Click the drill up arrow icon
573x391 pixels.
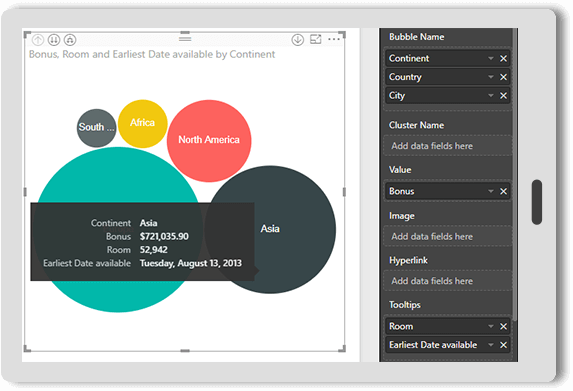(x=38, y=39)
